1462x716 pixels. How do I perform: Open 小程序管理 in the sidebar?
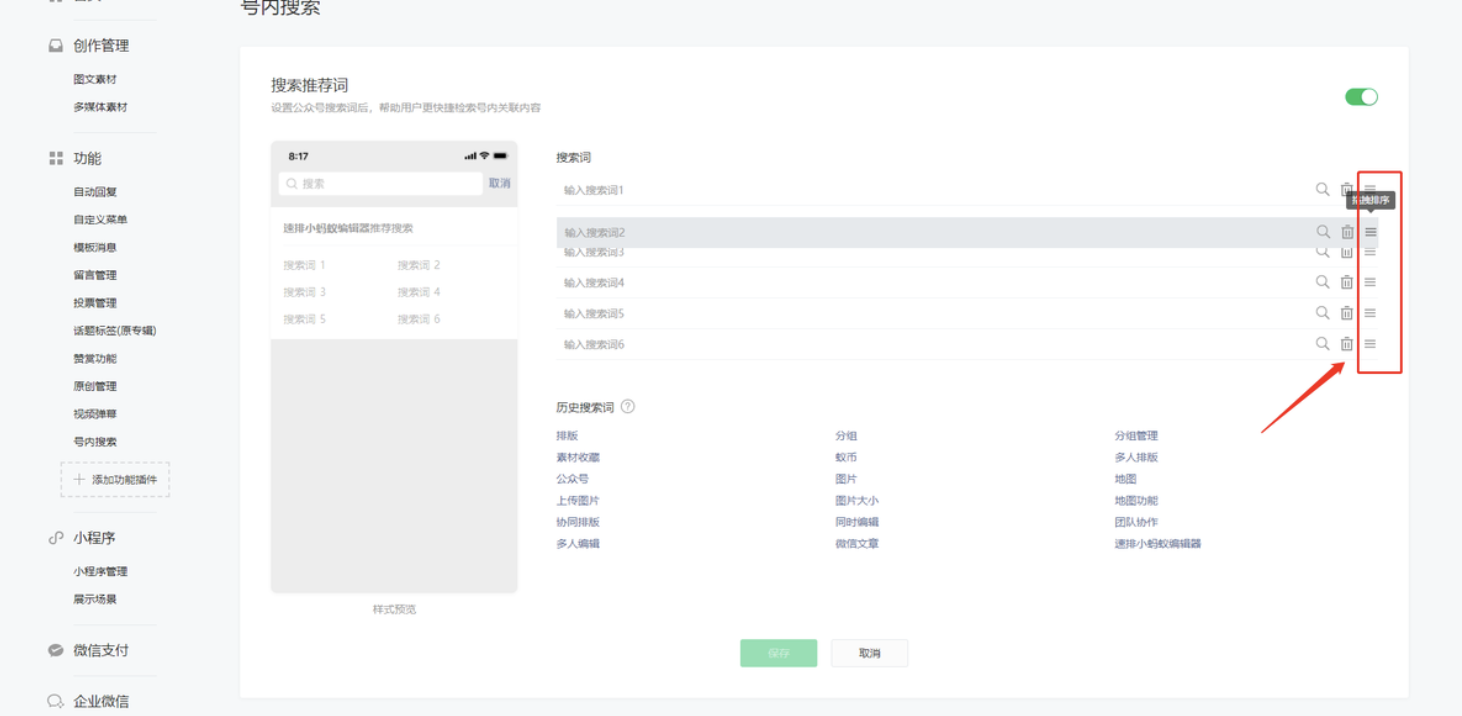(100, 572)
